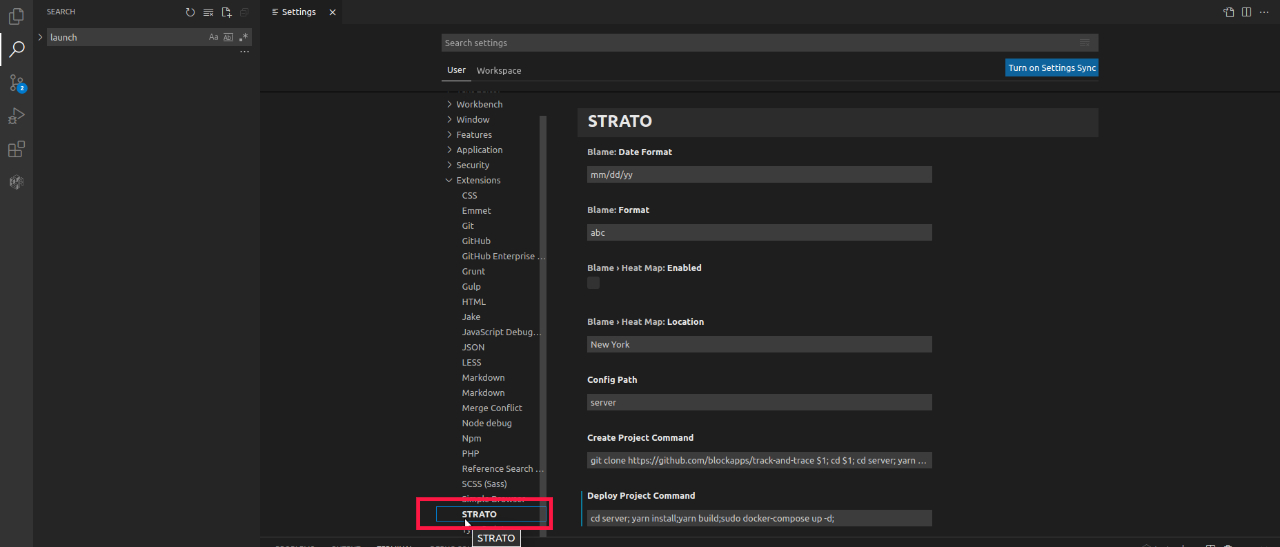Select SCSS (Sass) extension settings
This screenshot has width=1280, height=547.
pos(484,484)
